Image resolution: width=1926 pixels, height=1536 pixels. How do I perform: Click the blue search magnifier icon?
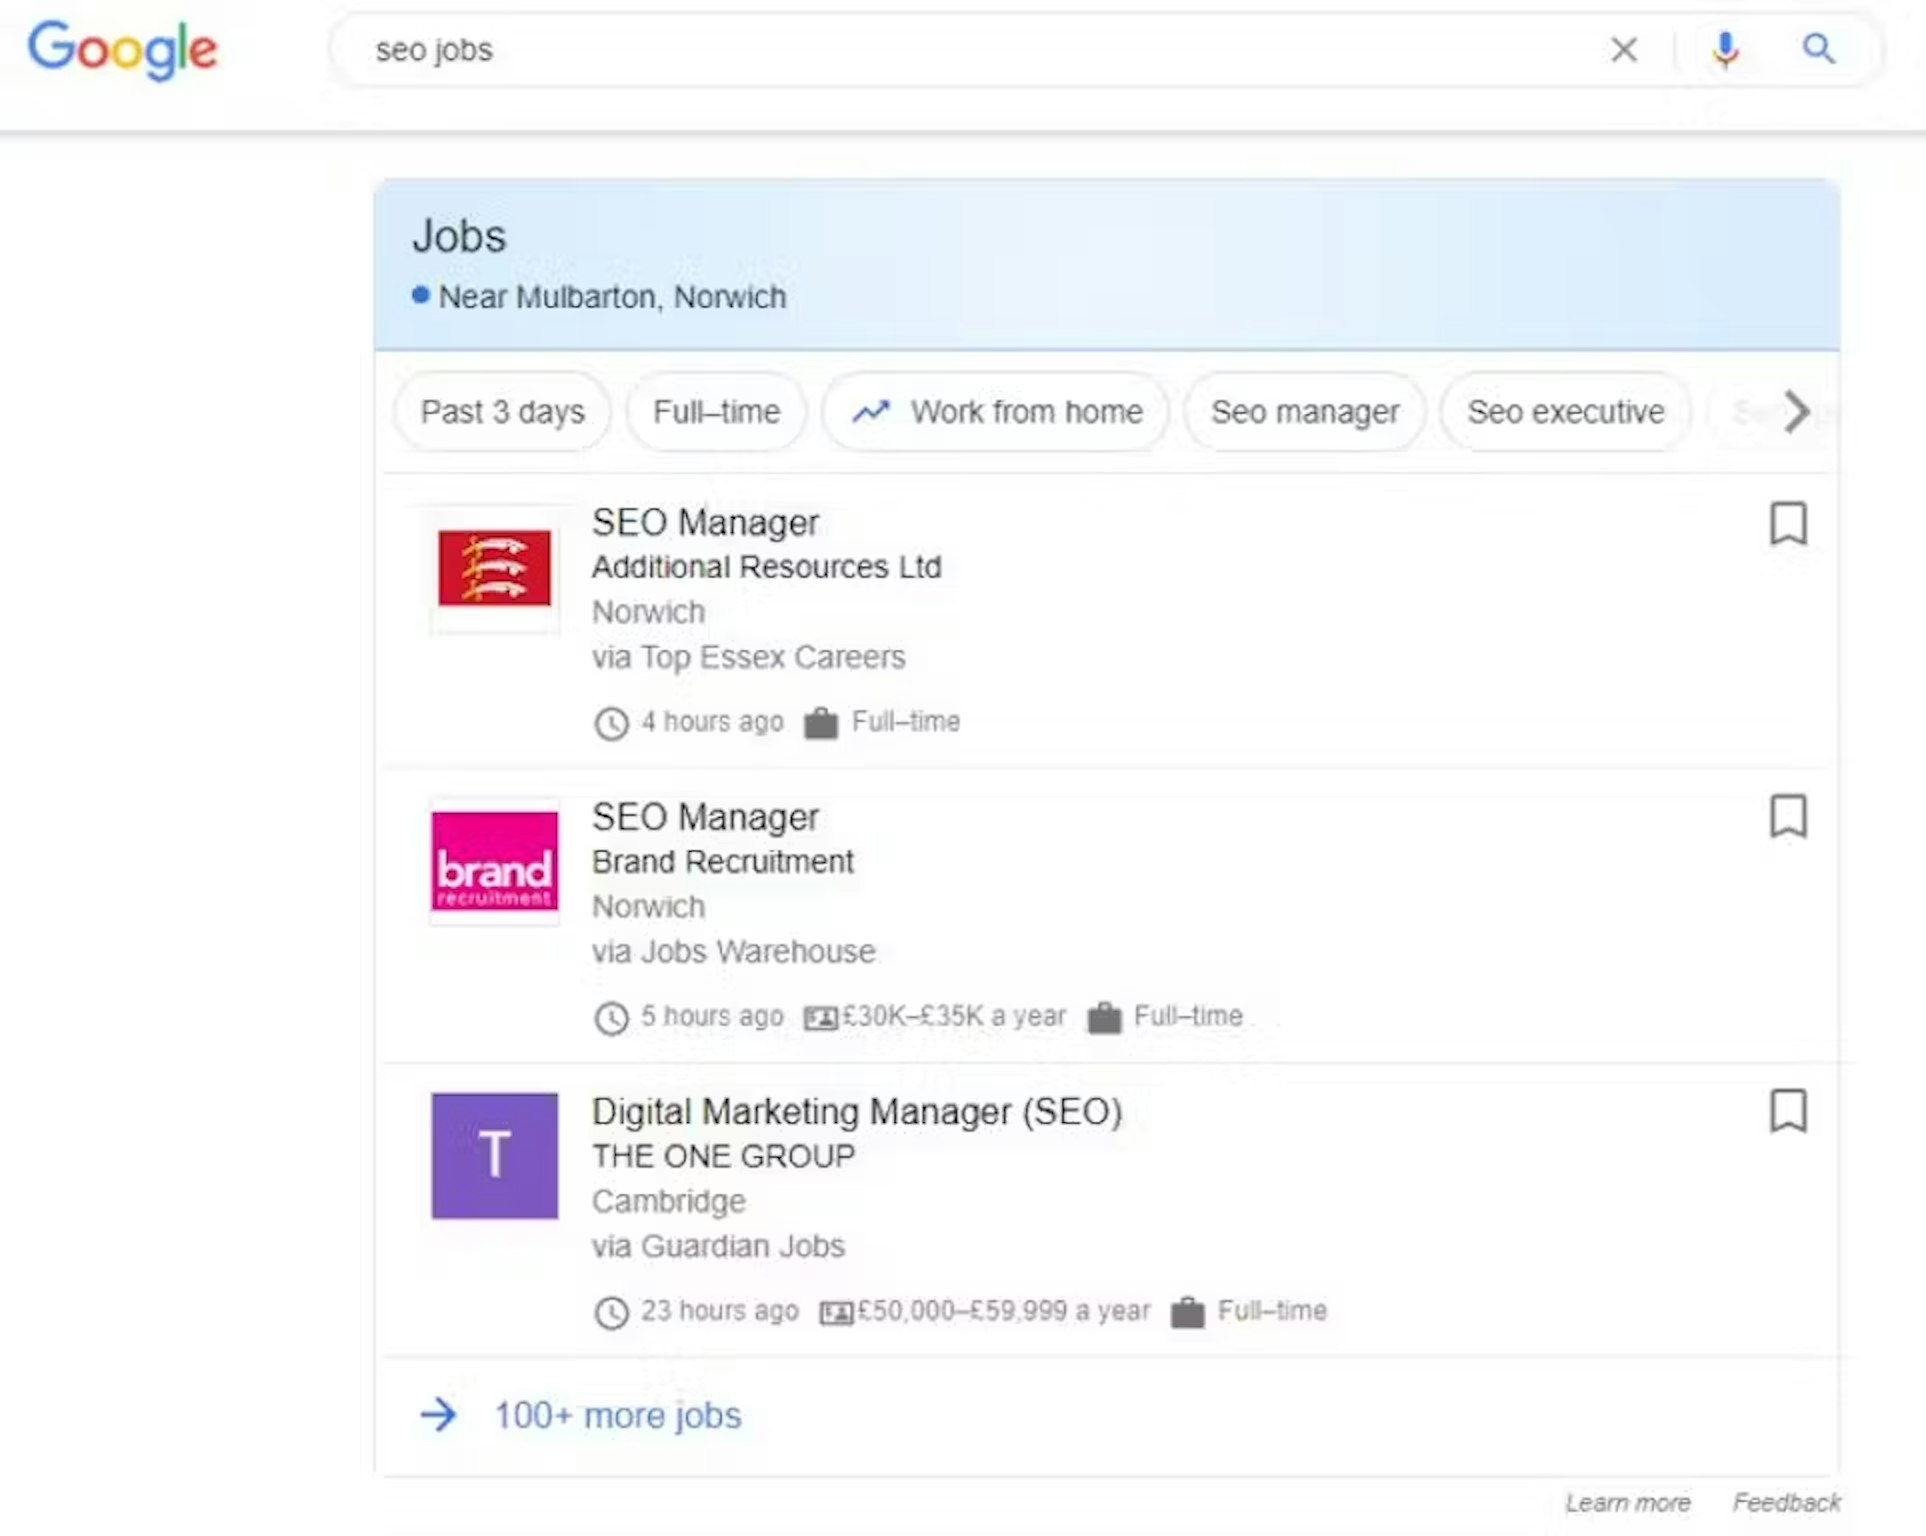[x=1818, y=48]
